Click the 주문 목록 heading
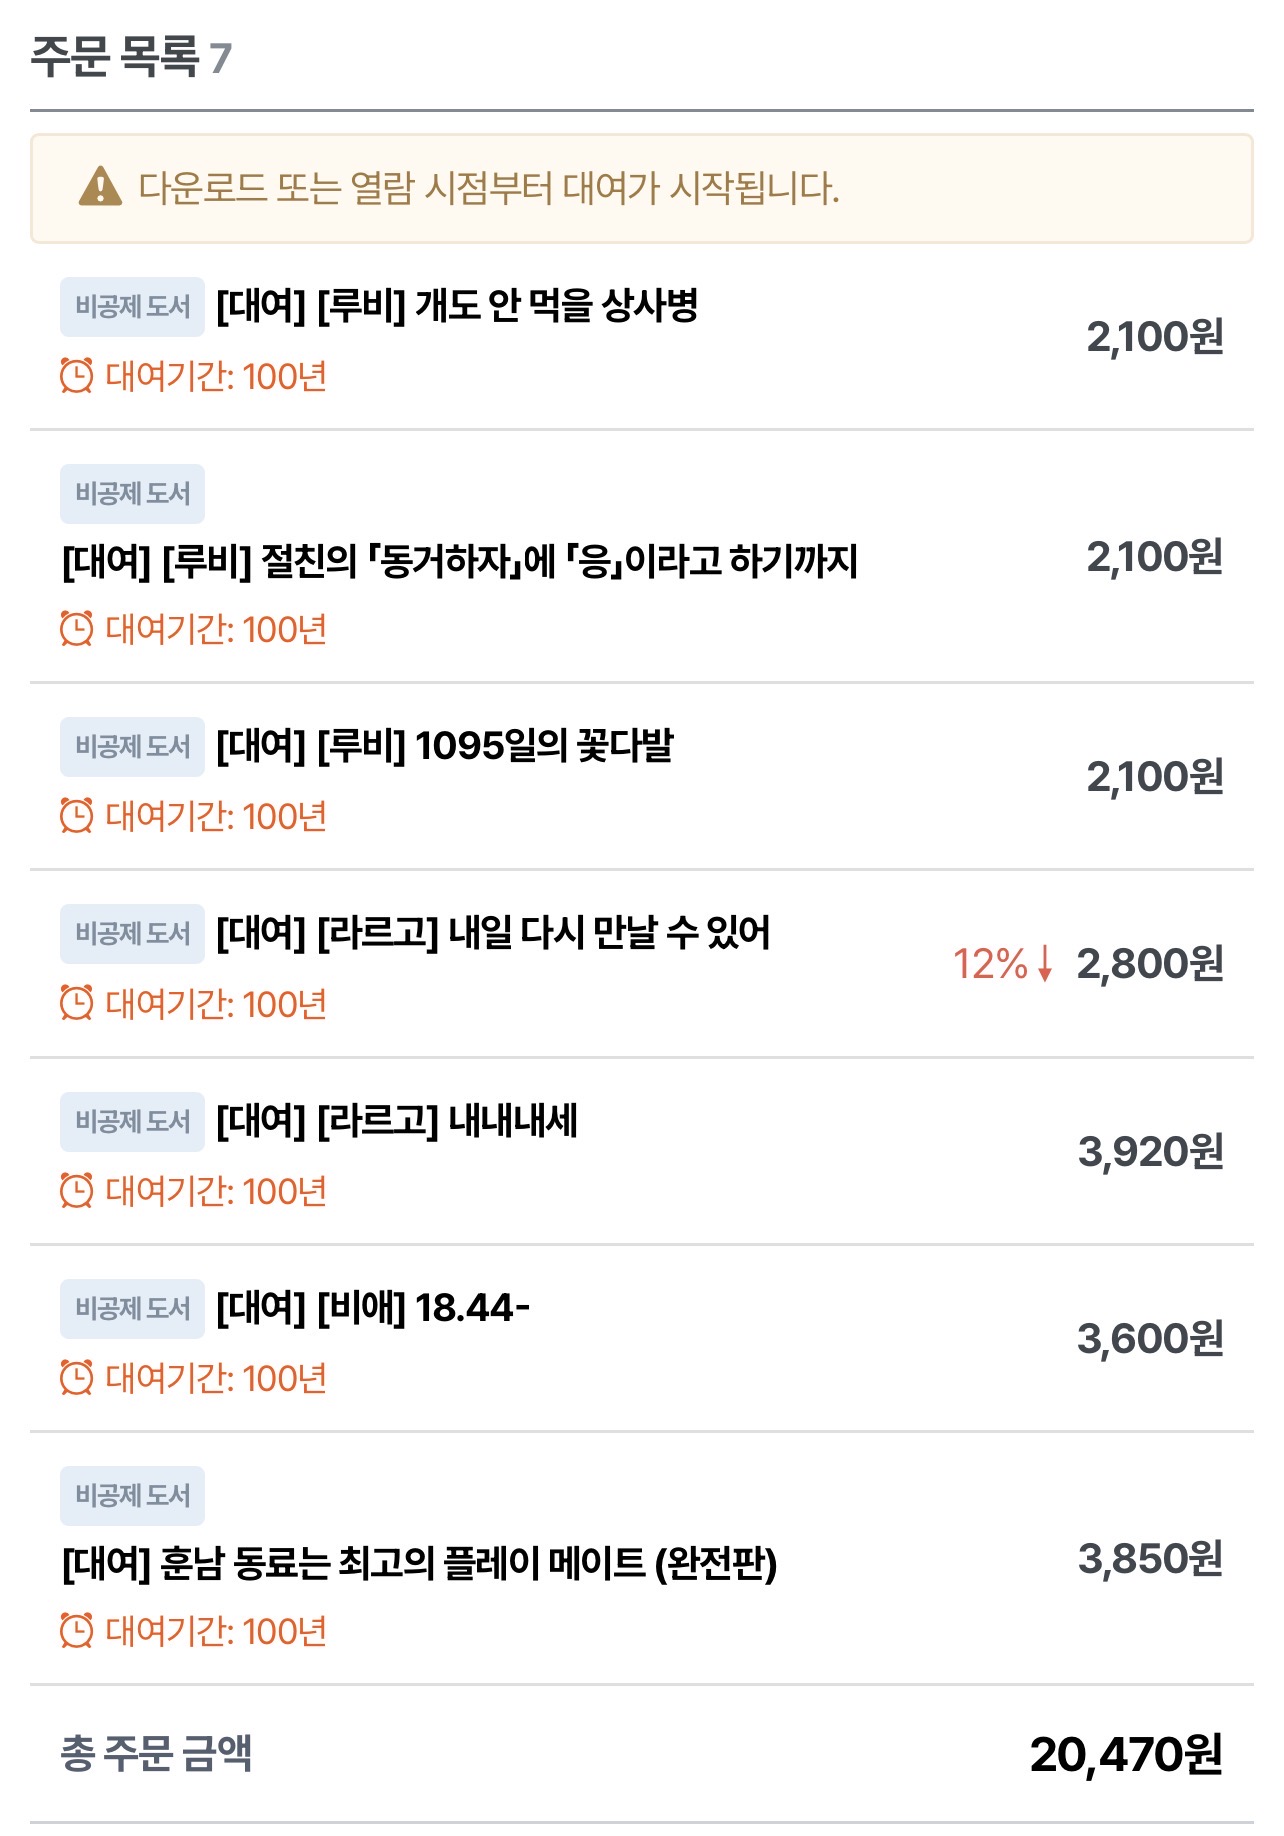This screenshot has height=1836, width=1284. click(x=115, y=56)
